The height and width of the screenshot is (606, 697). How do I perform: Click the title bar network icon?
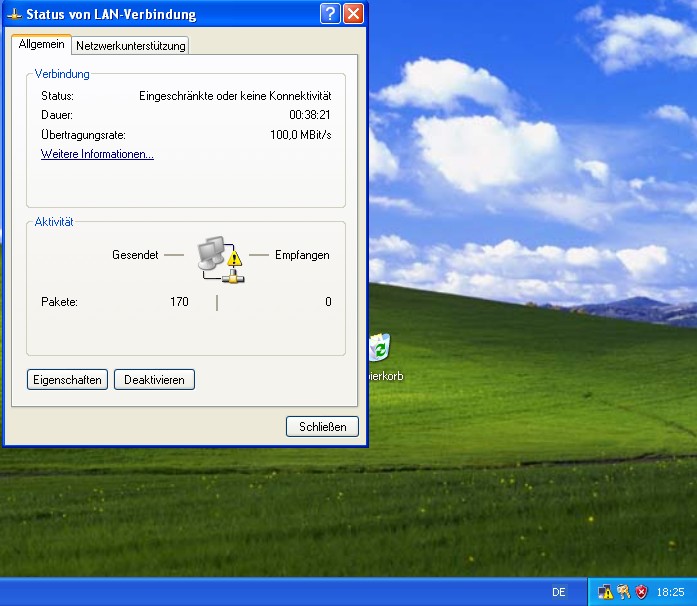pyautogui.click(x=14, y=14)
